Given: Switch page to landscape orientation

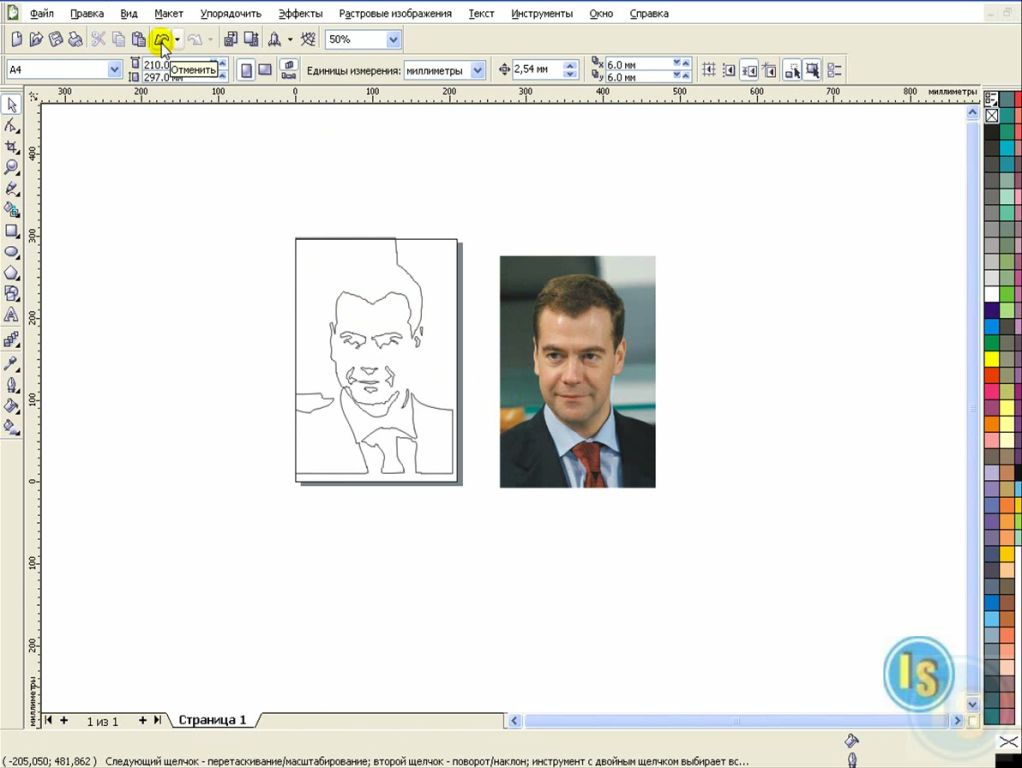Looking at the screenshot, I should pos(265,70).
